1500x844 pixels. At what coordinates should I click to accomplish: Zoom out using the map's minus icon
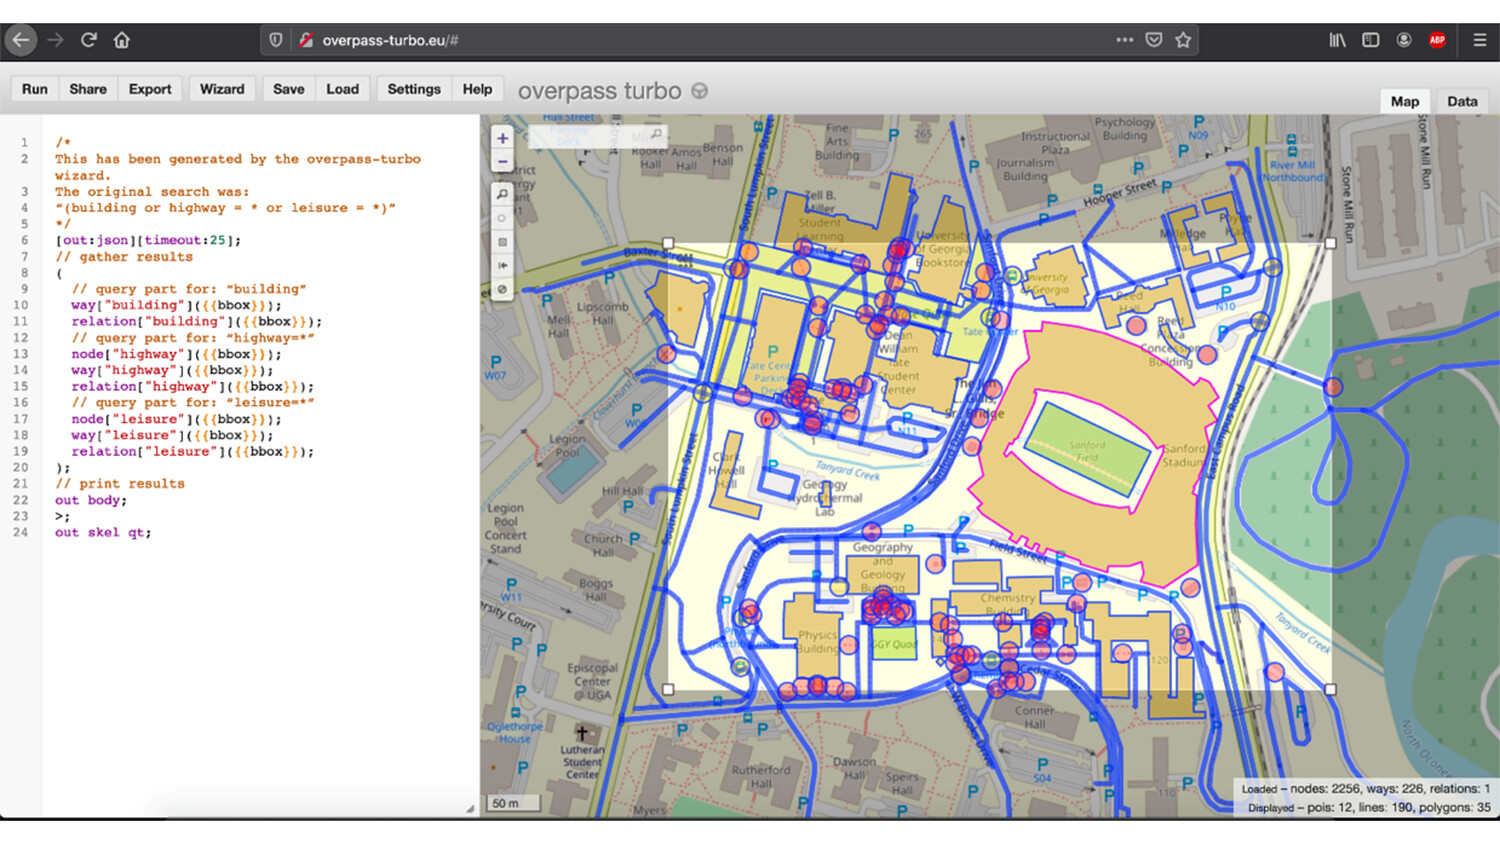[x=502, y=161]
